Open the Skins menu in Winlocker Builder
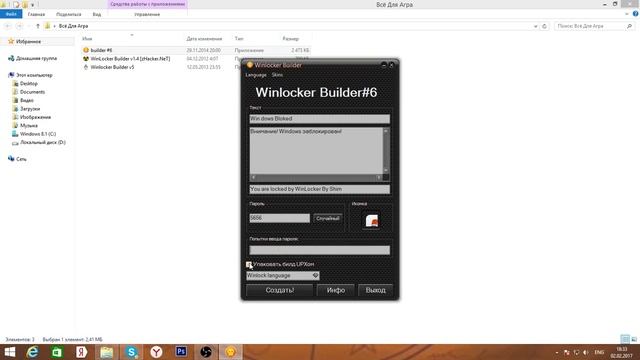The height and width of the screenshot is (360, 640). [x=277, y=75]
